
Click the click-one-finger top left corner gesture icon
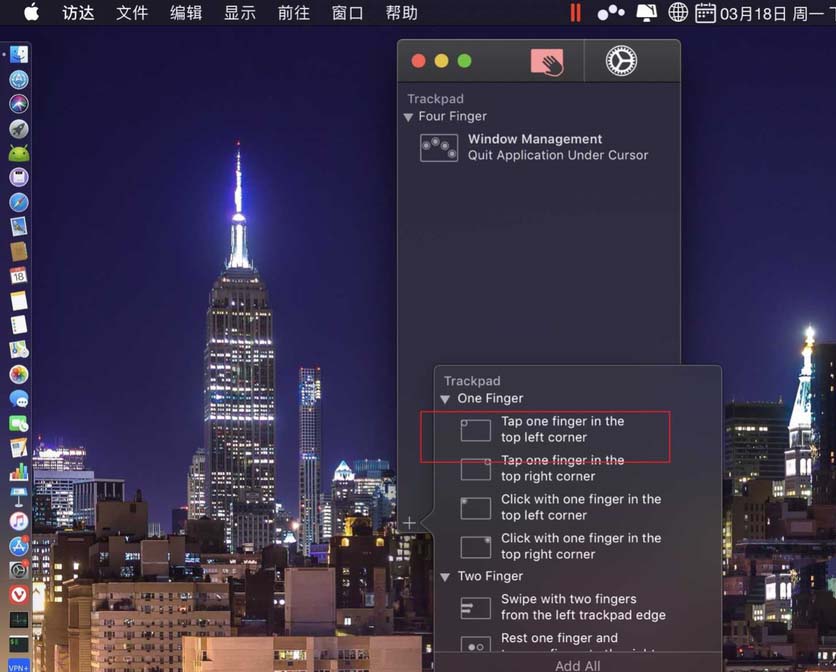pyautogui.click(x=475, y=507)
